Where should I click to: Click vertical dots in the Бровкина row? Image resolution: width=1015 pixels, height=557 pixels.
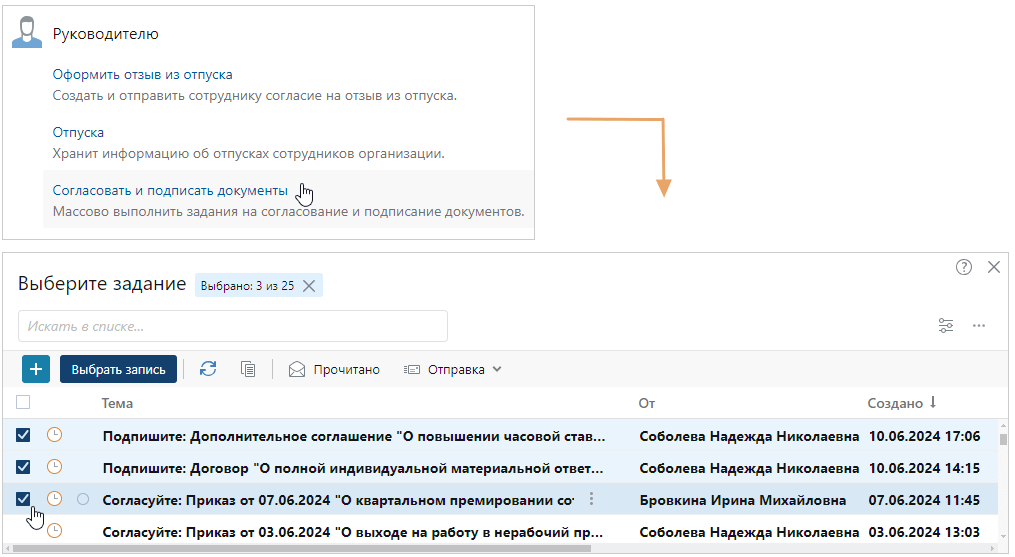click(x=592, y=499)
